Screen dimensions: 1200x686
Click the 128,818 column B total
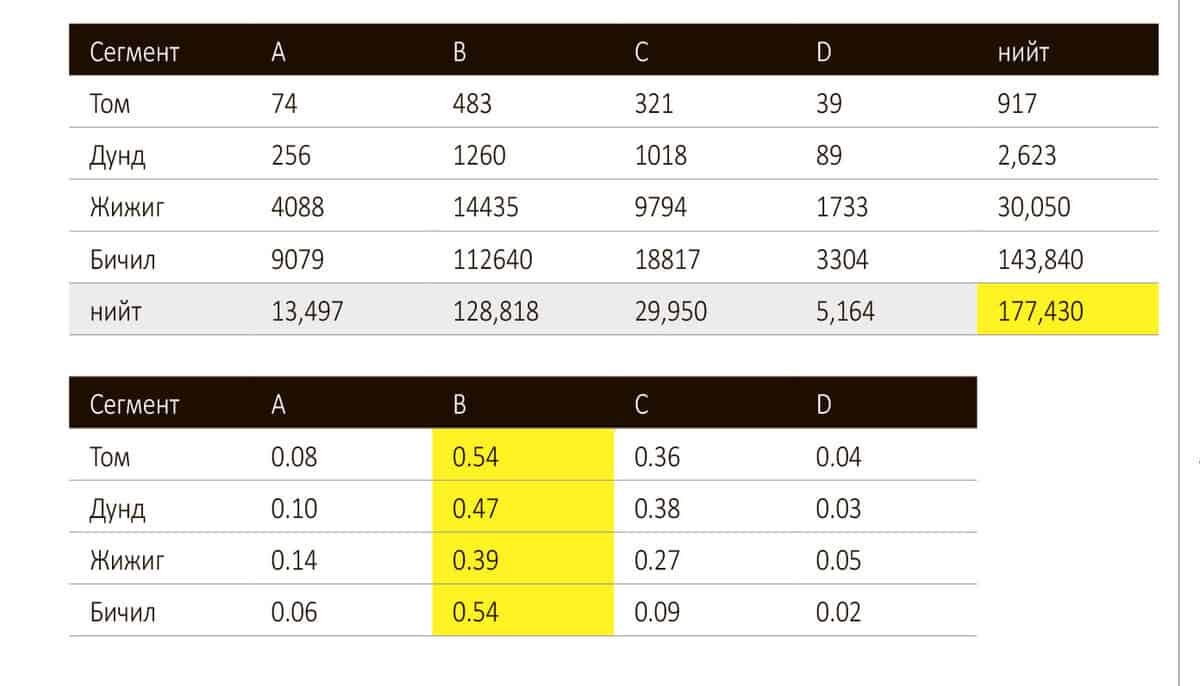click(495, 312)
